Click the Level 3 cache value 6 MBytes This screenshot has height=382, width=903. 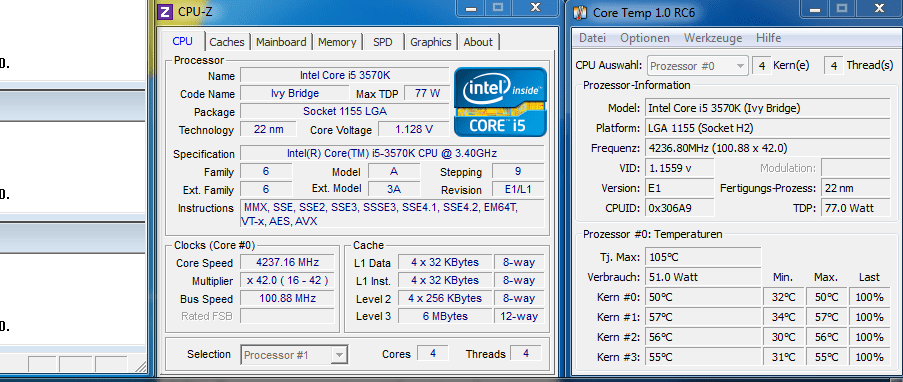(445, 316)
